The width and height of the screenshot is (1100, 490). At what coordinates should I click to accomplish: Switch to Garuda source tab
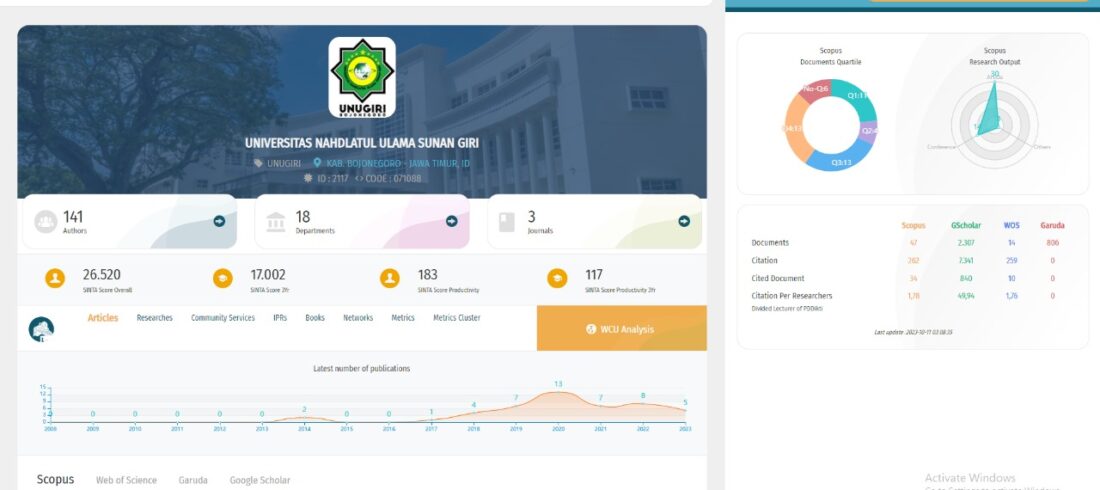click(193, 480)
